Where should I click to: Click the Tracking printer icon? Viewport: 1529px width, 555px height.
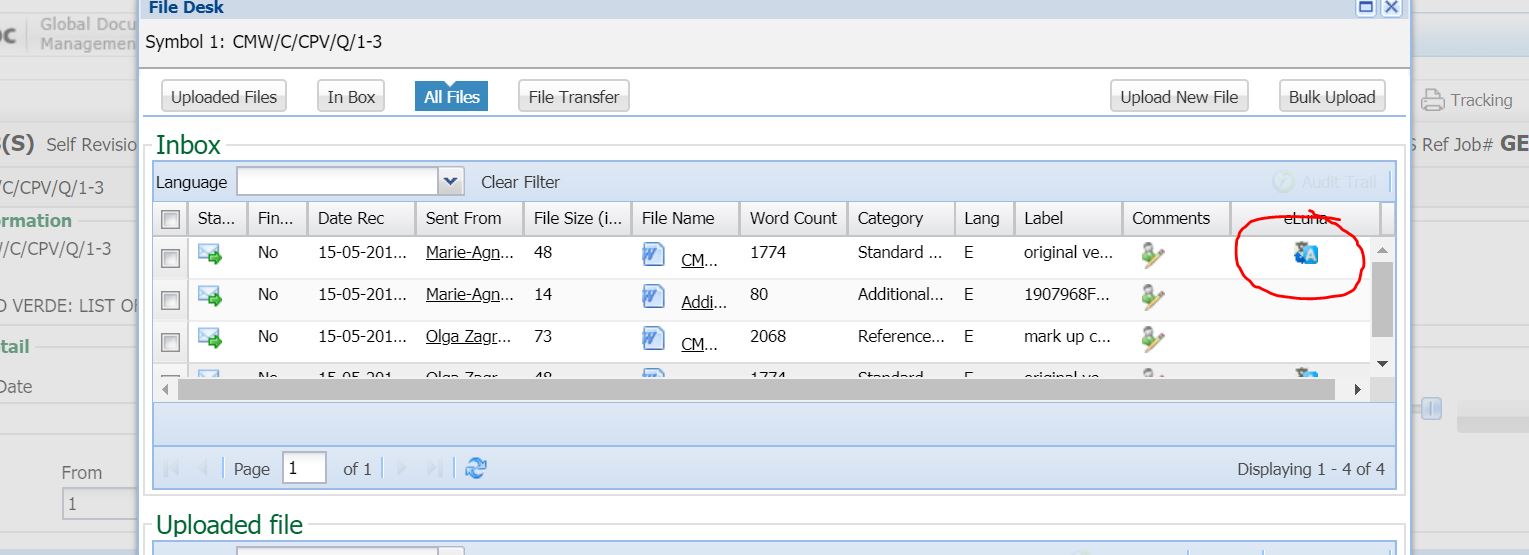1433,100
